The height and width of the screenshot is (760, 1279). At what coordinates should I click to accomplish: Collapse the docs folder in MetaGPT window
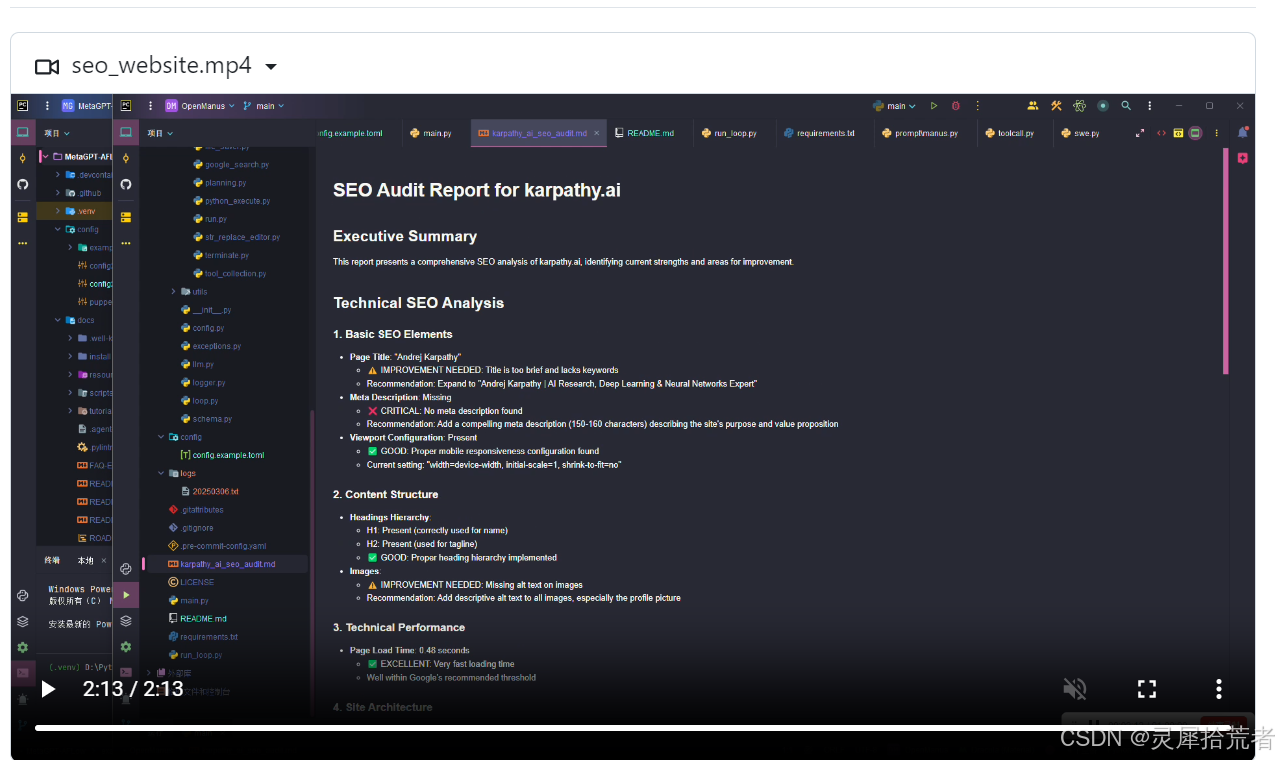(x=58, y=320)
